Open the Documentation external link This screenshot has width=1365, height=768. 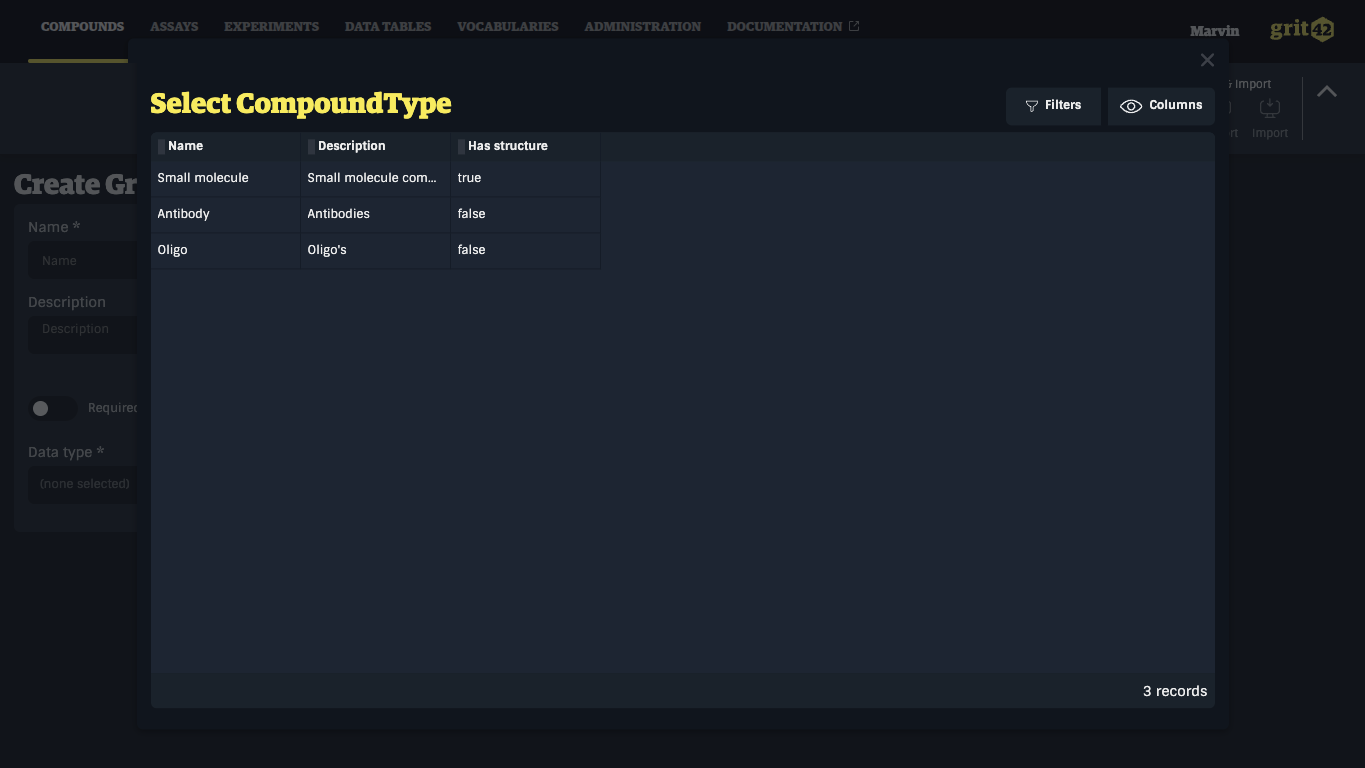coord(793,27)
